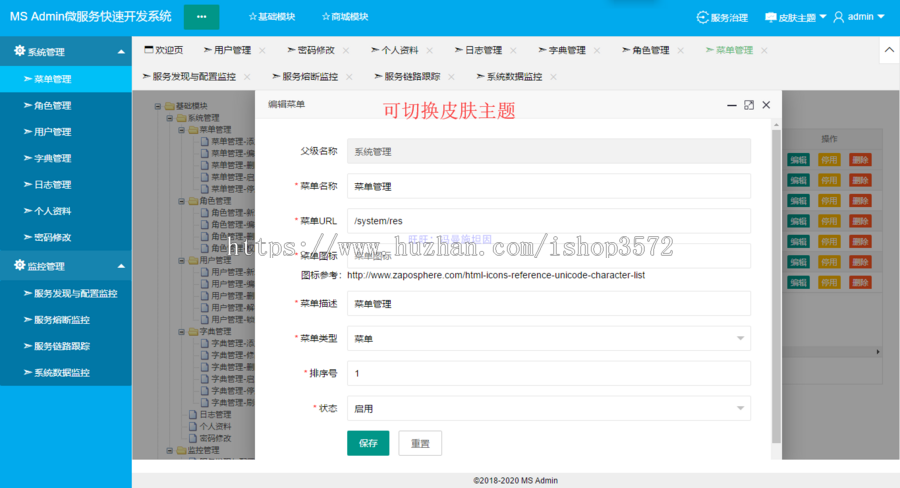Select 日志管理 in the sidebar
This screenshot has width=900, height=488.
point(66,185)
